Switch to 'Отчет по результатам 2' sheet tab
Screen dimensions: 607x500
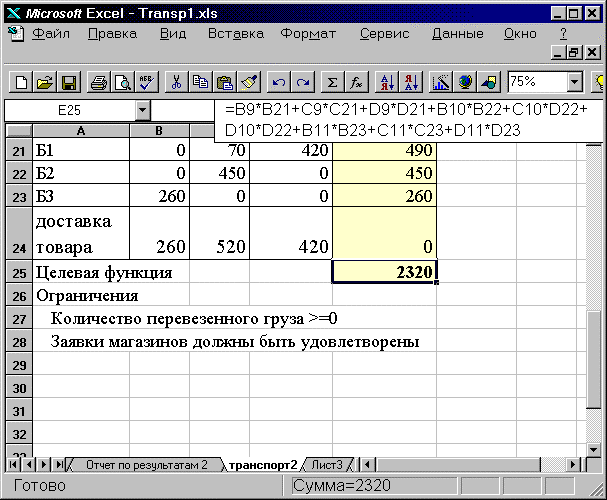point(146,464)
